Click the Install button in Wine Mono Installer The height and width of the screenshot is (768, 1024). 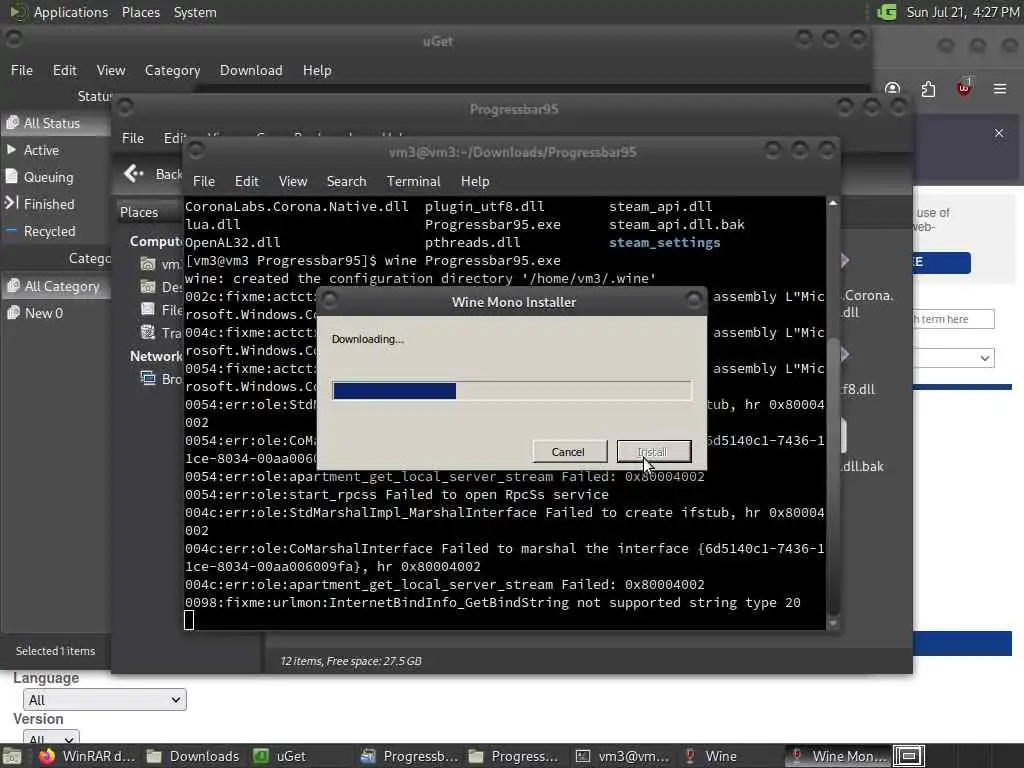[653, 451]
